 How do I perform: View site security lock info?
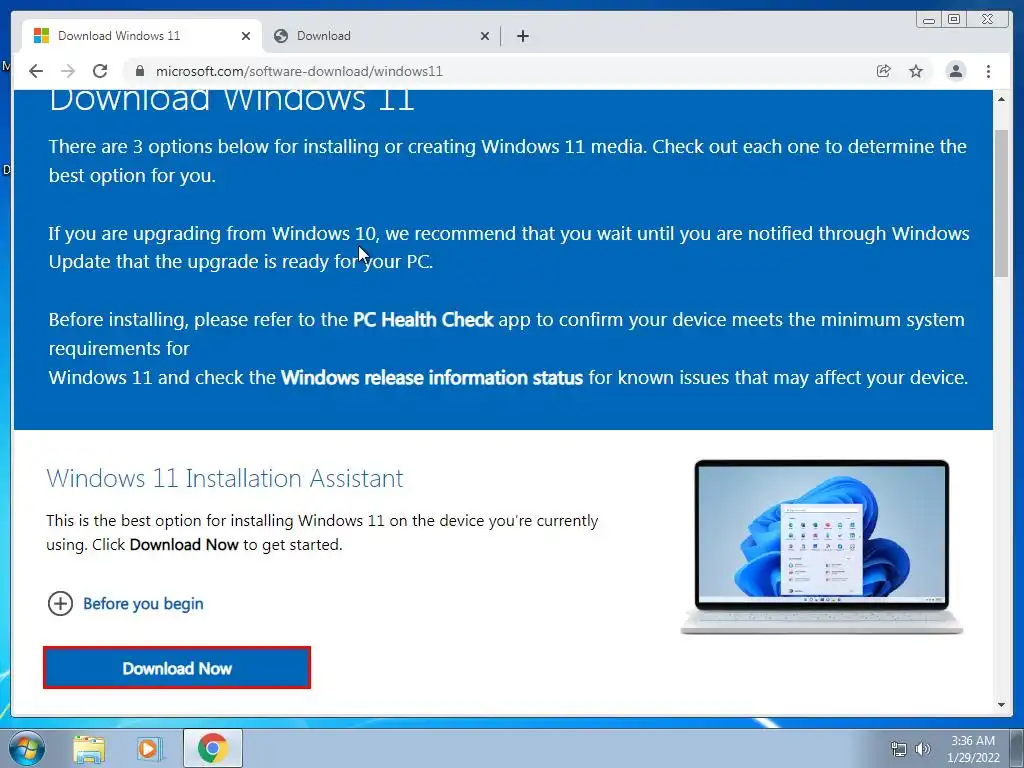click(139, 71)
